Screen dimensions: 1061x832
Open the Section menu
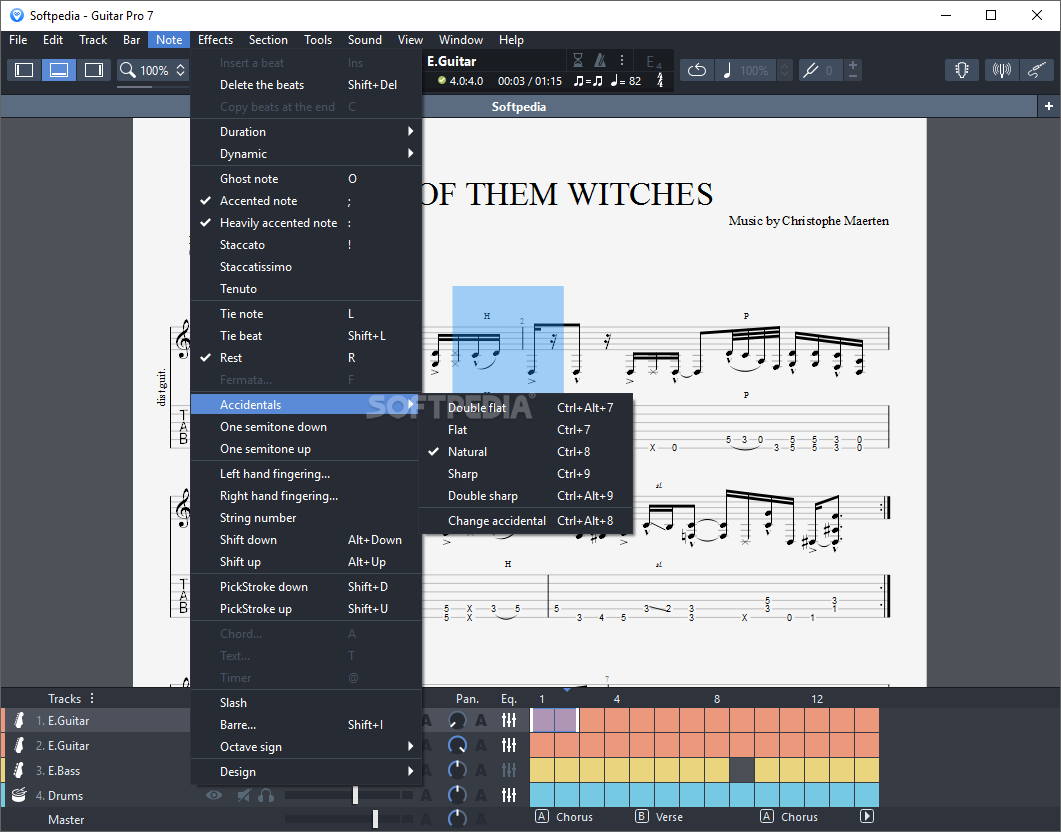[x=268, y=40]
